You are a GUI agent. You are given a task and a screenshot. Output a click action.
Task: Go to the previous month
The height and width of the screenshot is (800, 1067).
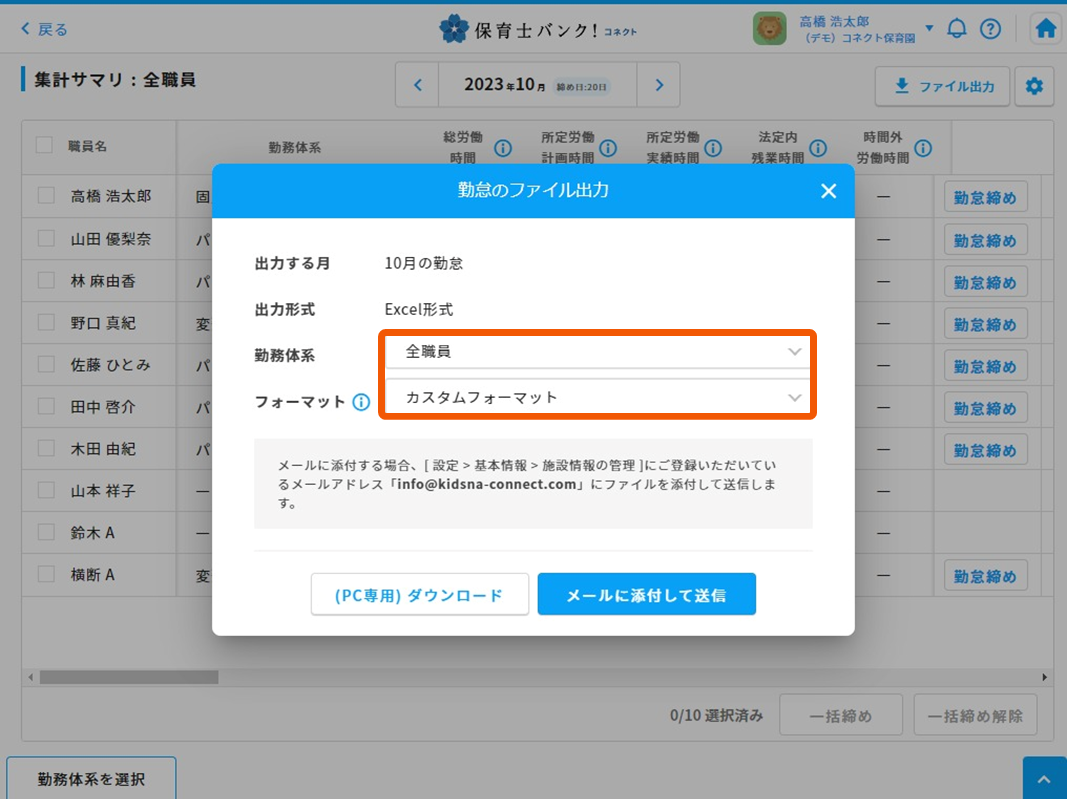coord(418,85)
